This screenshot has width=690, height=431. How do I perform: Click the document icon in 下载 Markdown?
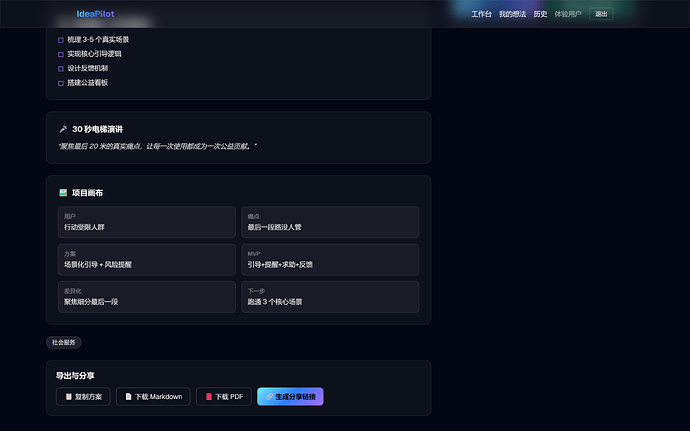128,397
